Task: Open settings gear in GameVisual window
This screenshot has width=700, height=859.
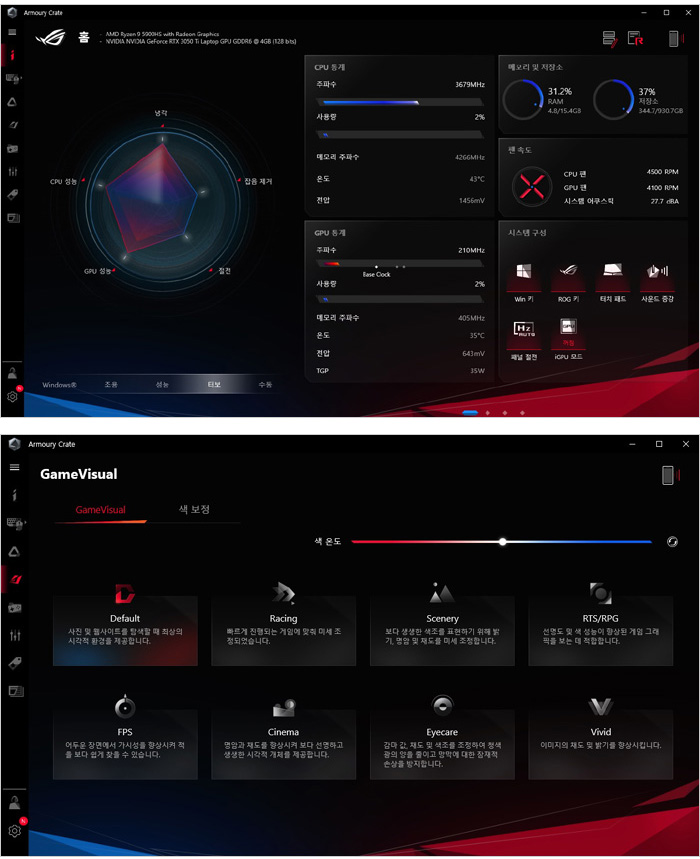Action: (15, 831)
